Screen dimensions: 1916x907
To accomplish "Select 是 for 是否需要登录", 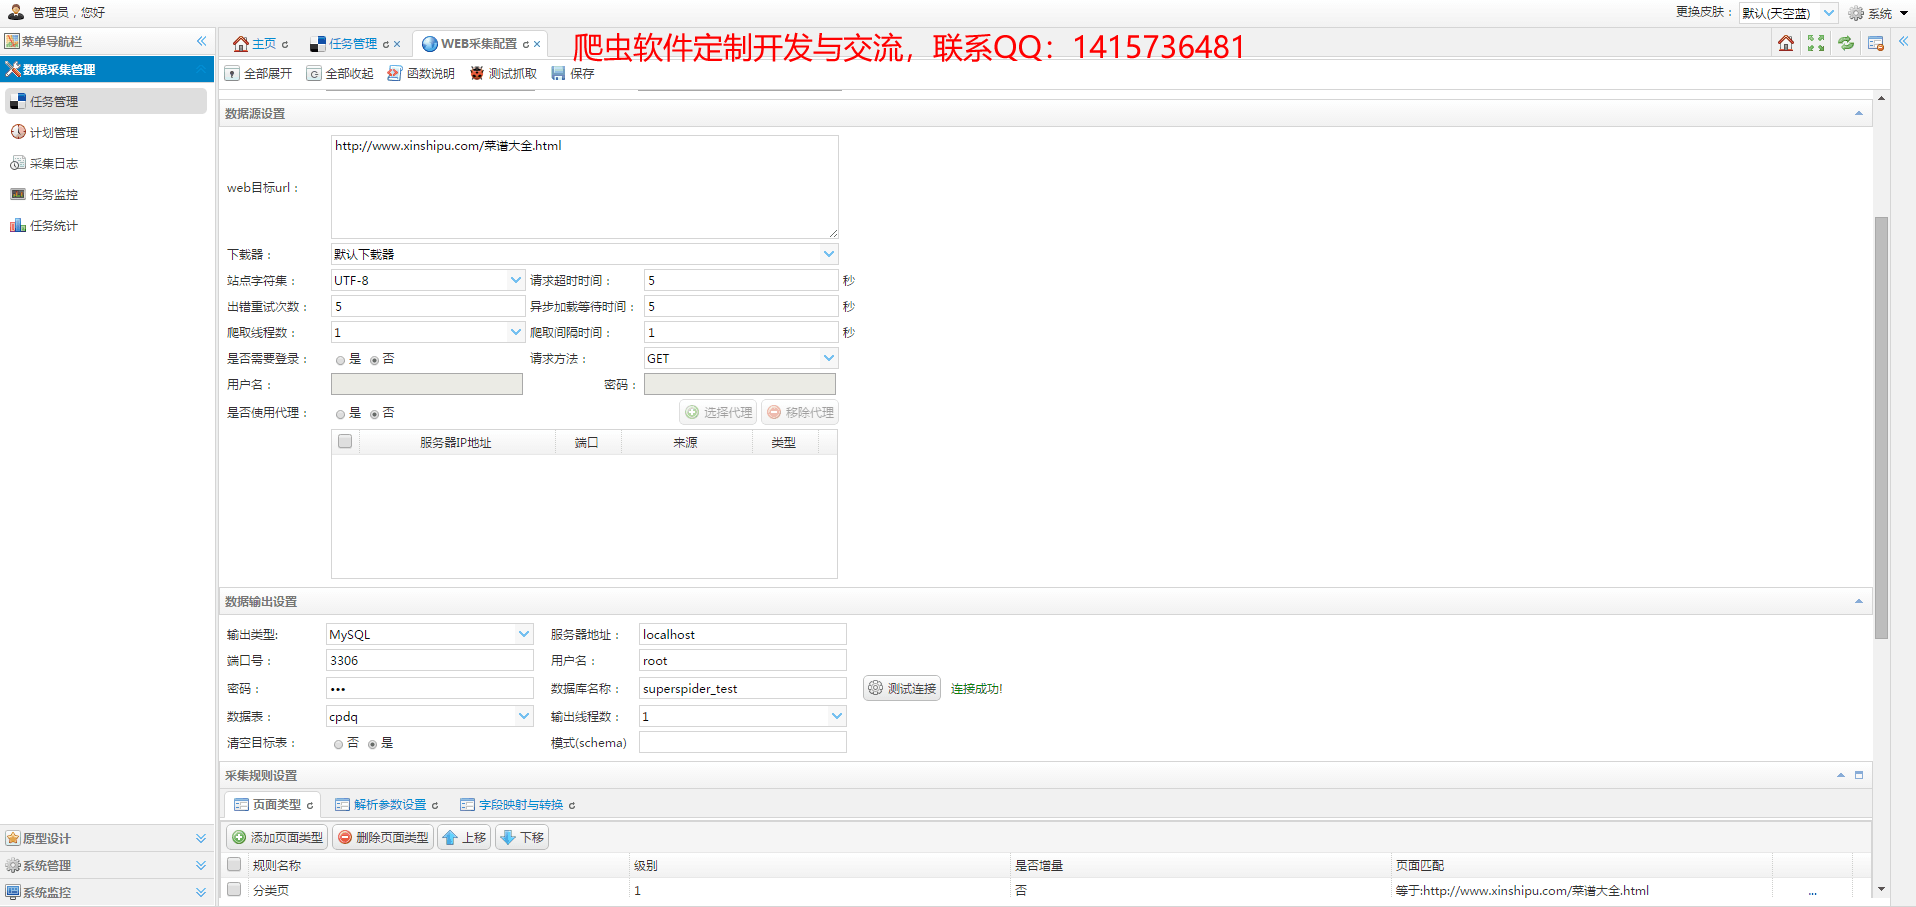I will 340,359.
